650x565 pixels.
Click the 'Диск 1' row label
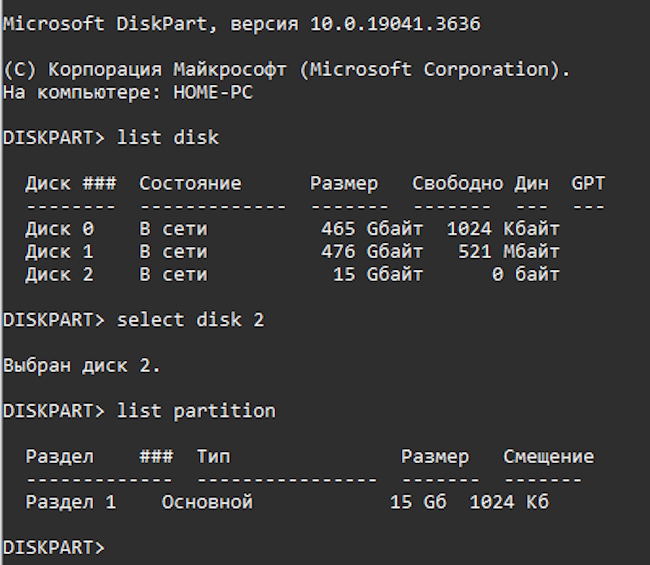tap(60, 252)
